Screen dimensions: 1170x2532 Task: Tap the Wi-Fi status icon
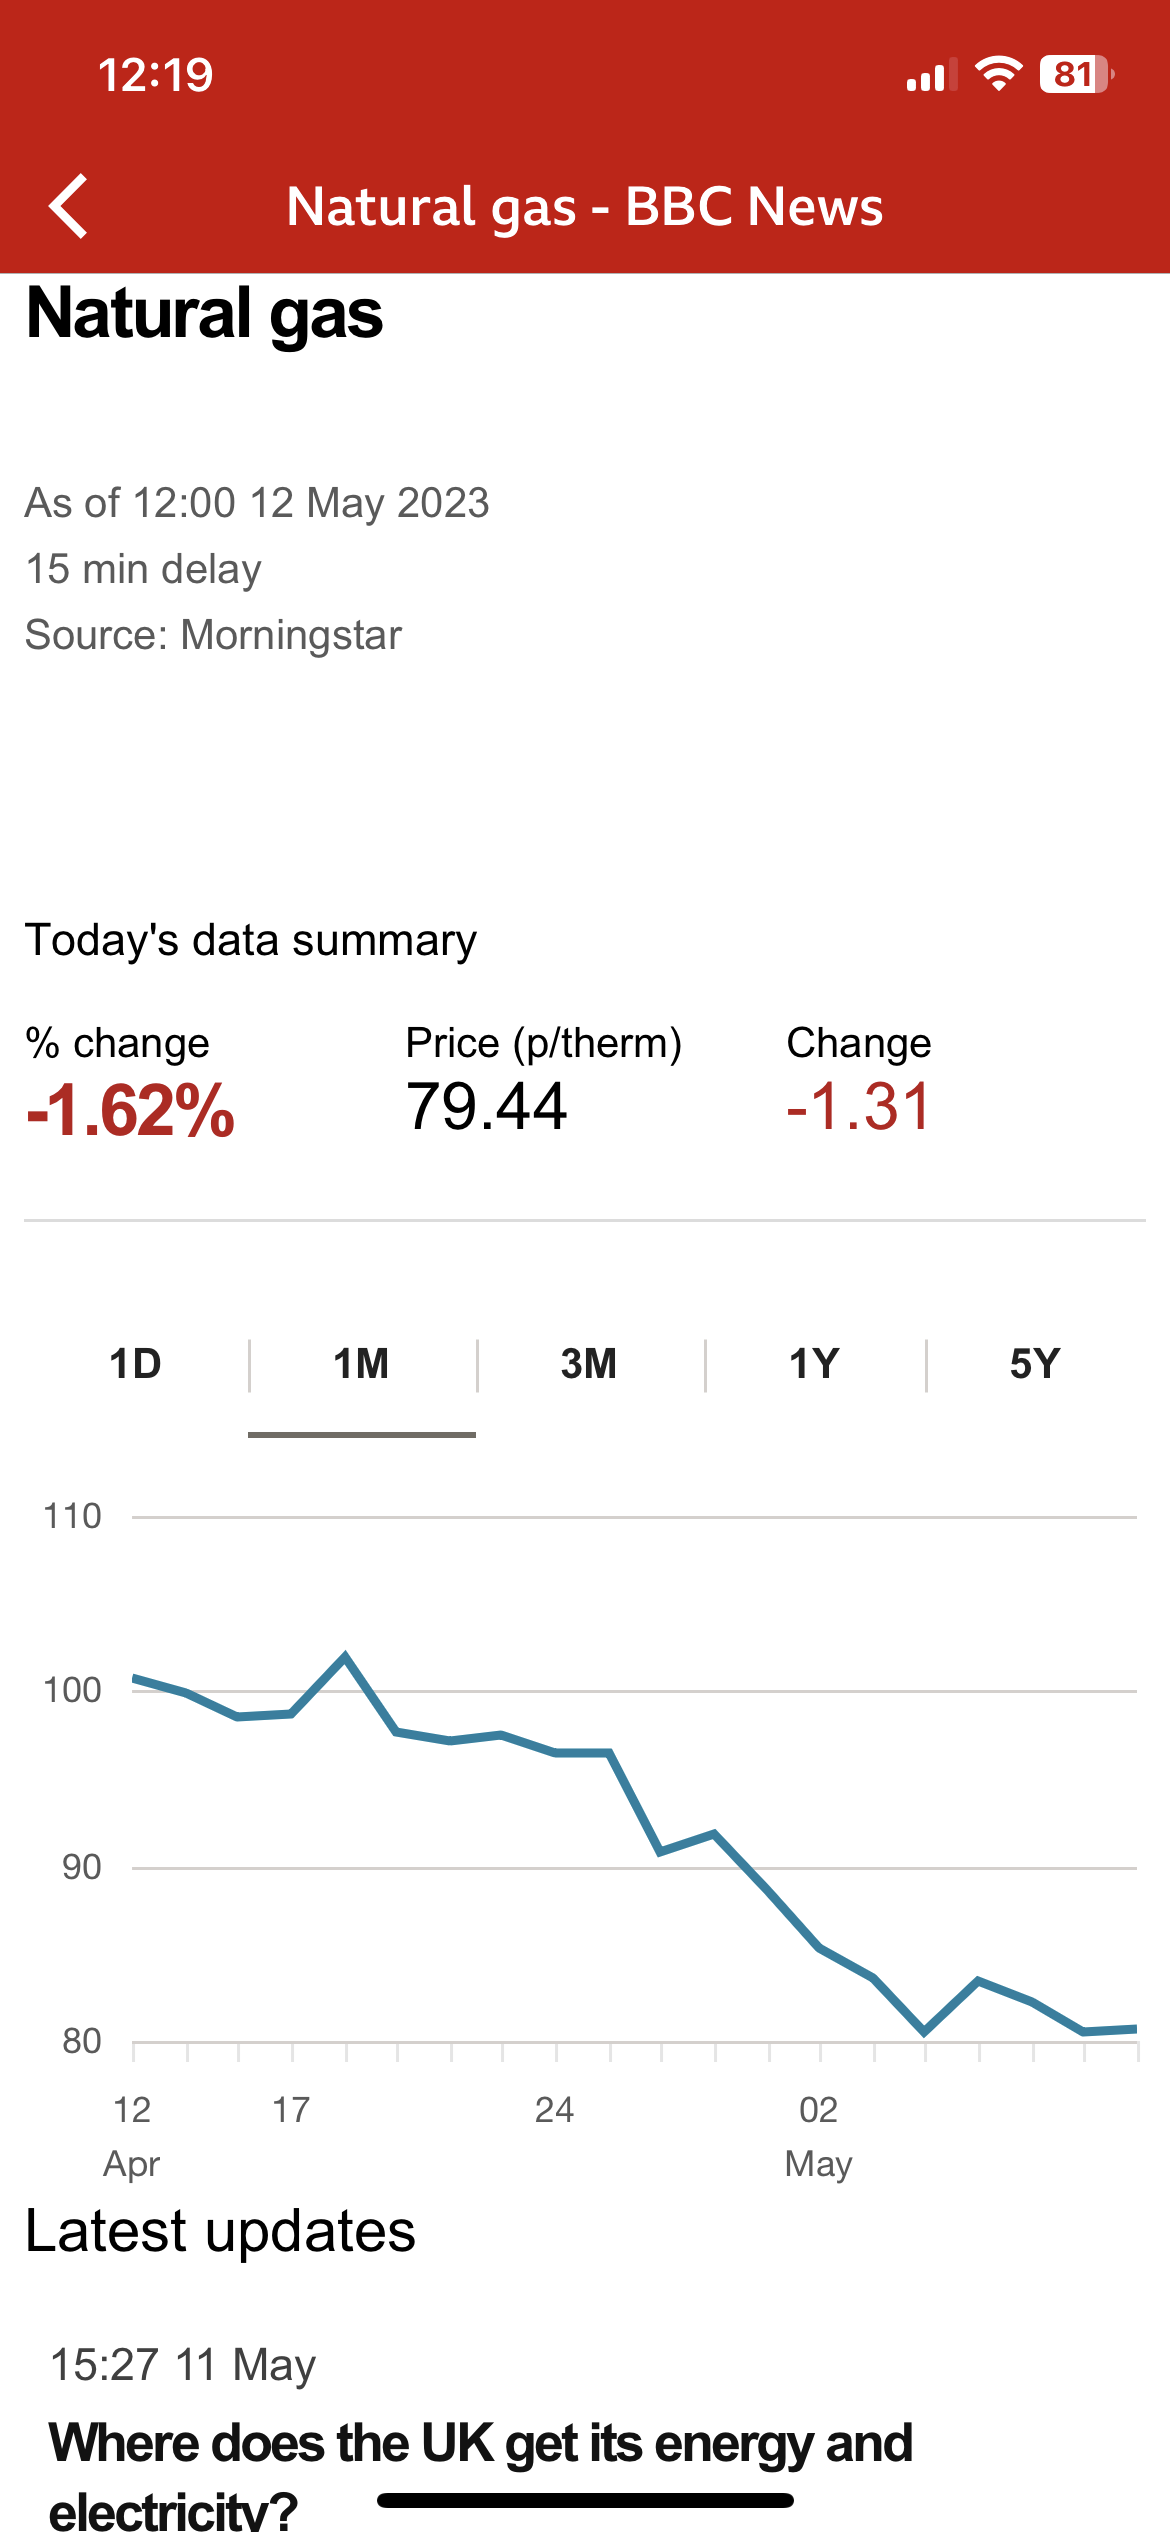tap(997, 74)
